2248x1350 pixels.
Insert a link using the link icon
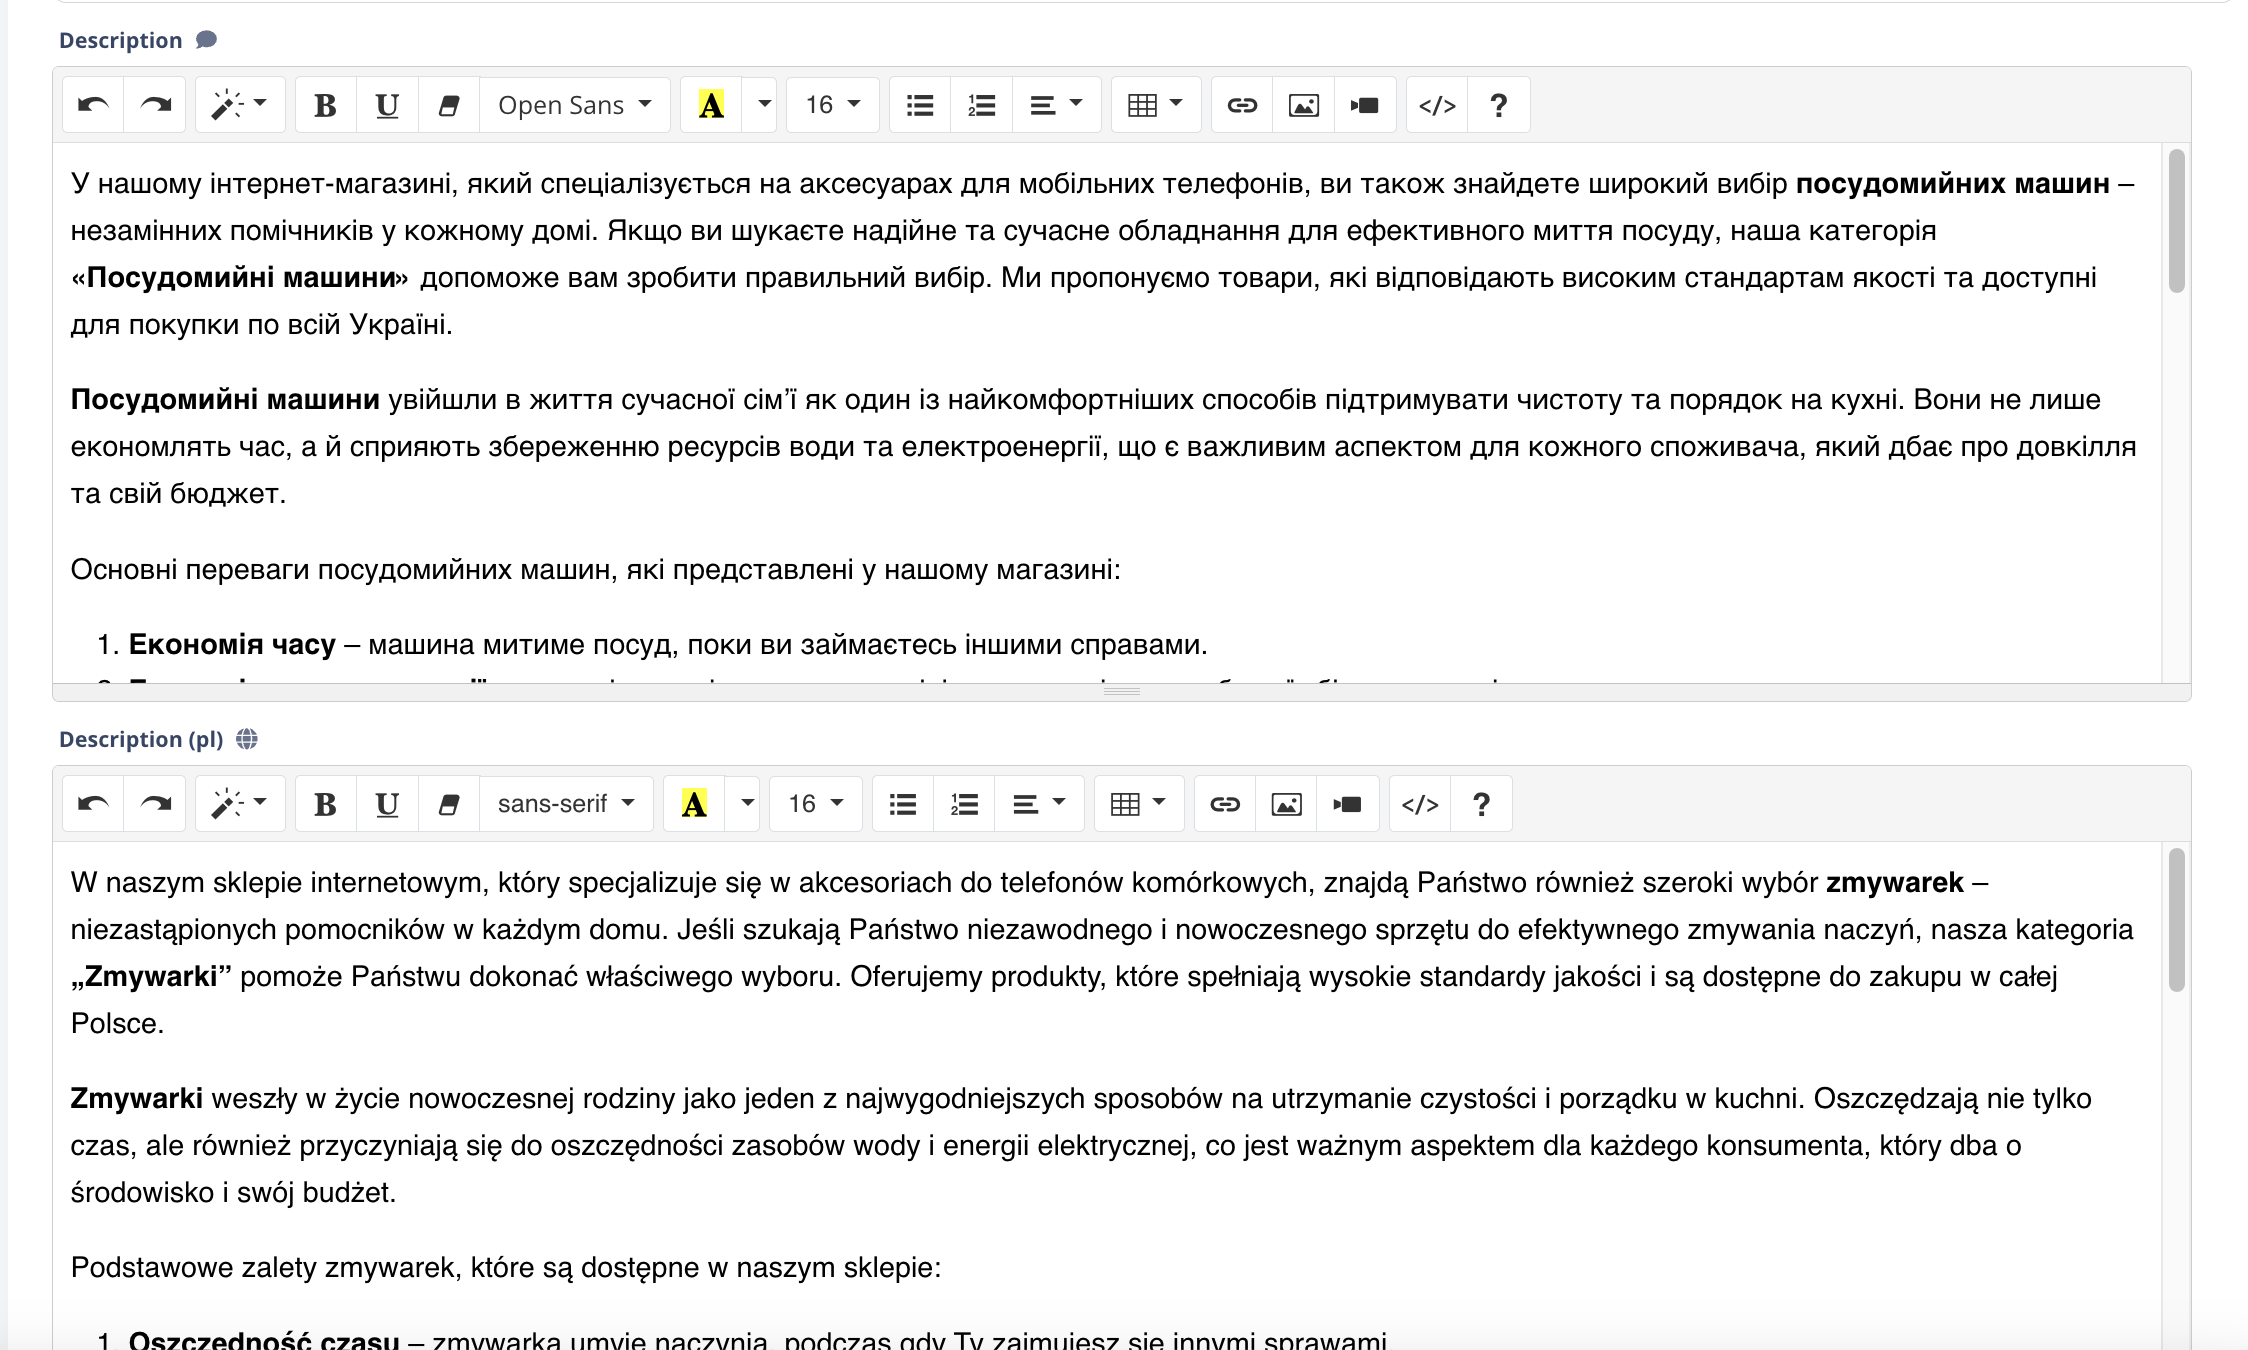click(1241, 104)
